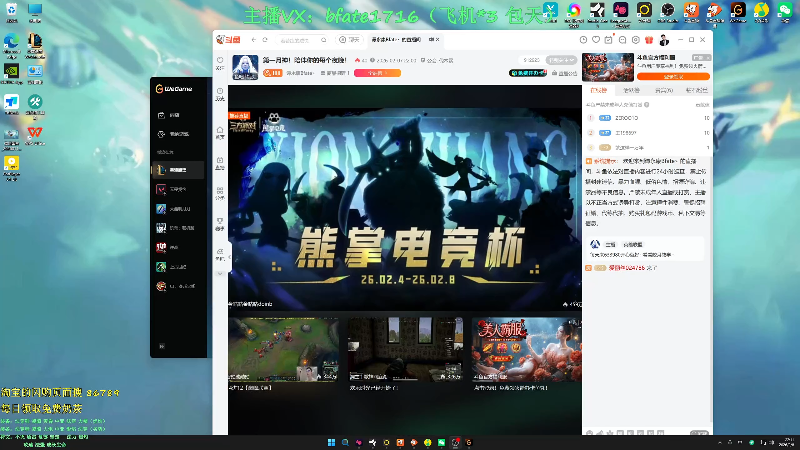800x450 pixels.
Task: Open the dropdown button in room header right
Action: (561, 60)
